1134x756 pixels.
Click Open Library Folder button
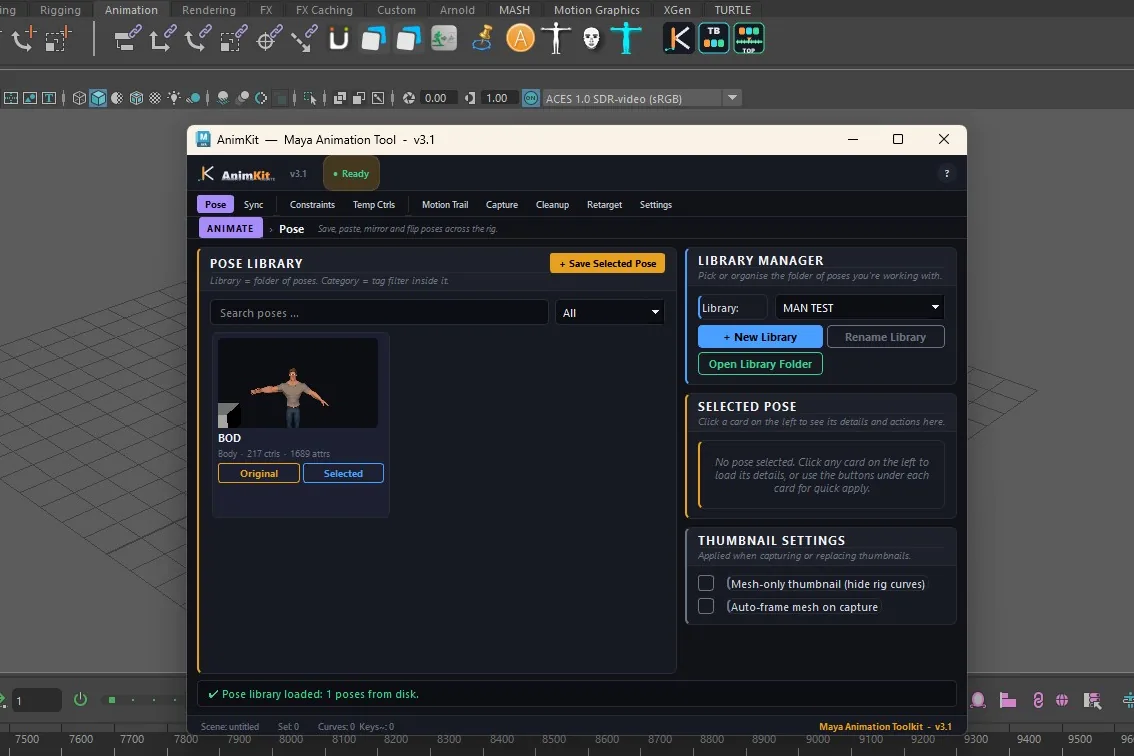tap(760, 364)
